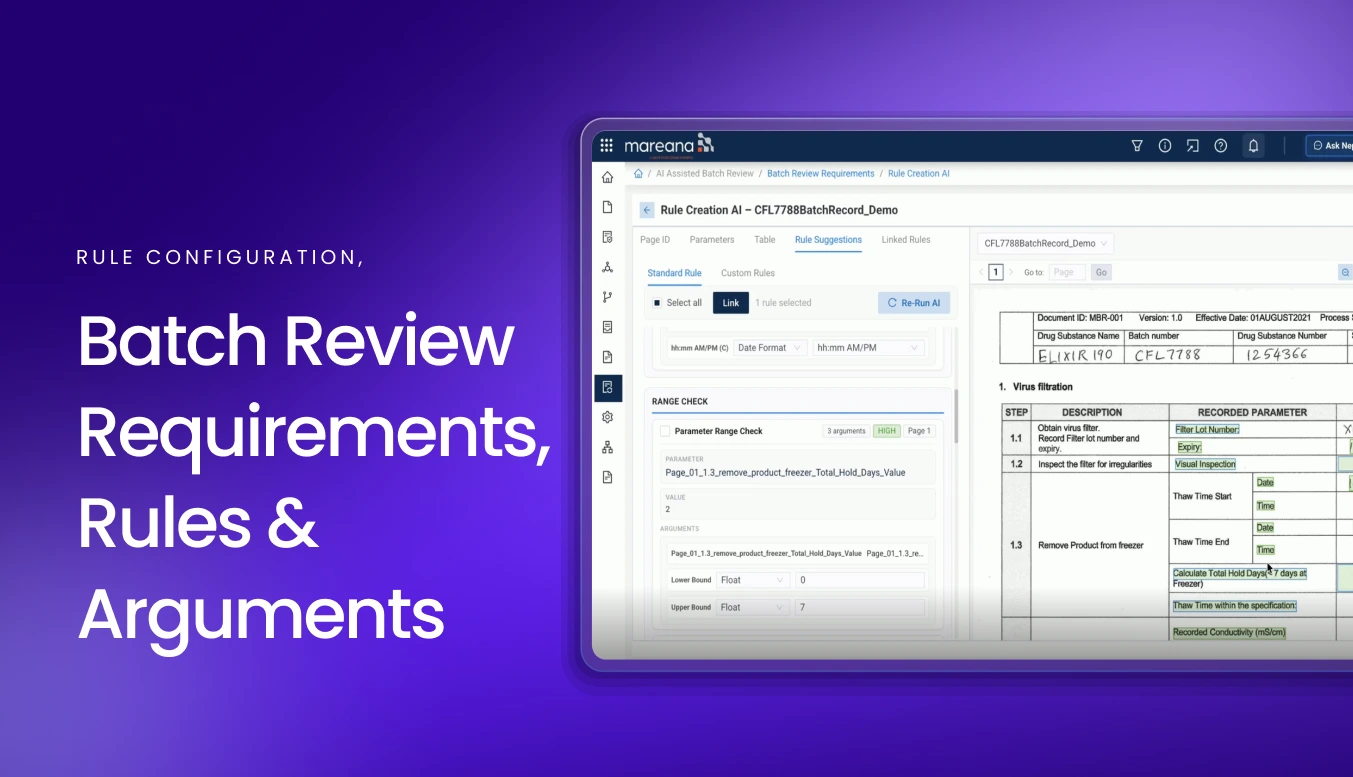This screenshot has height=777, width=1353.
Task: Select the Rule Suggestions tab
Action: (828, 240)
